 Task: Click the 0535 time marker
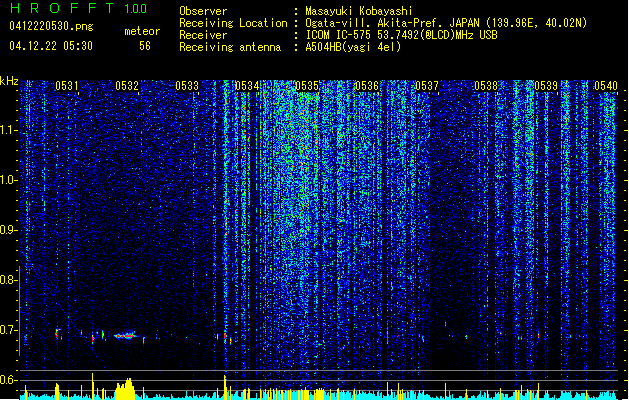click(x=307, y=86)
